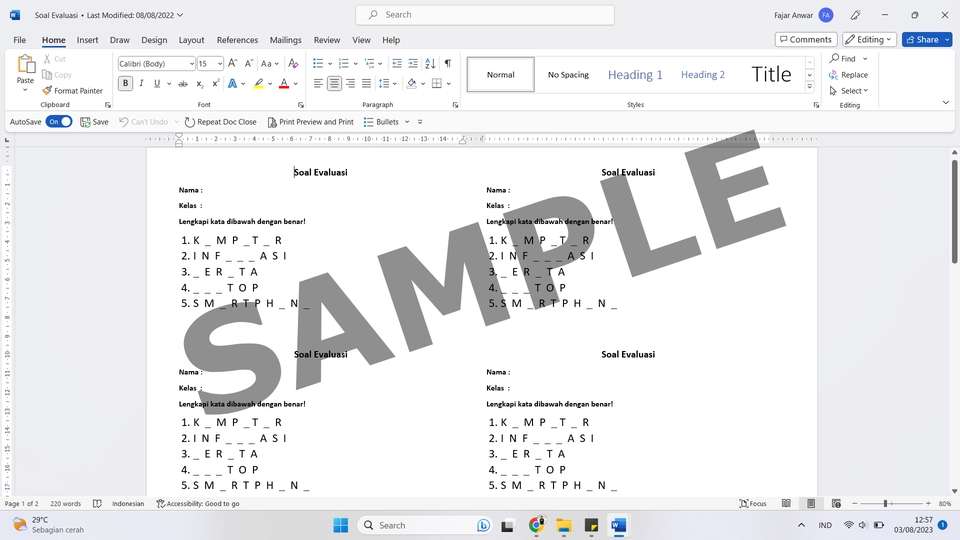The width and height of the screenshot is (960, 540).
Task: Open Word from the Windows taskbar
Action: pos(618,525)
